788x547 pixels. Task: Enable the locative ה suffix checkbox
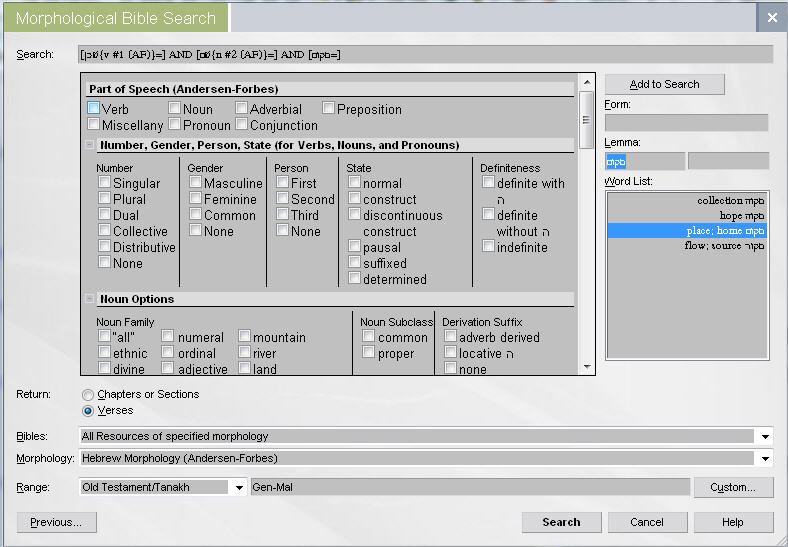coord(450,352)
